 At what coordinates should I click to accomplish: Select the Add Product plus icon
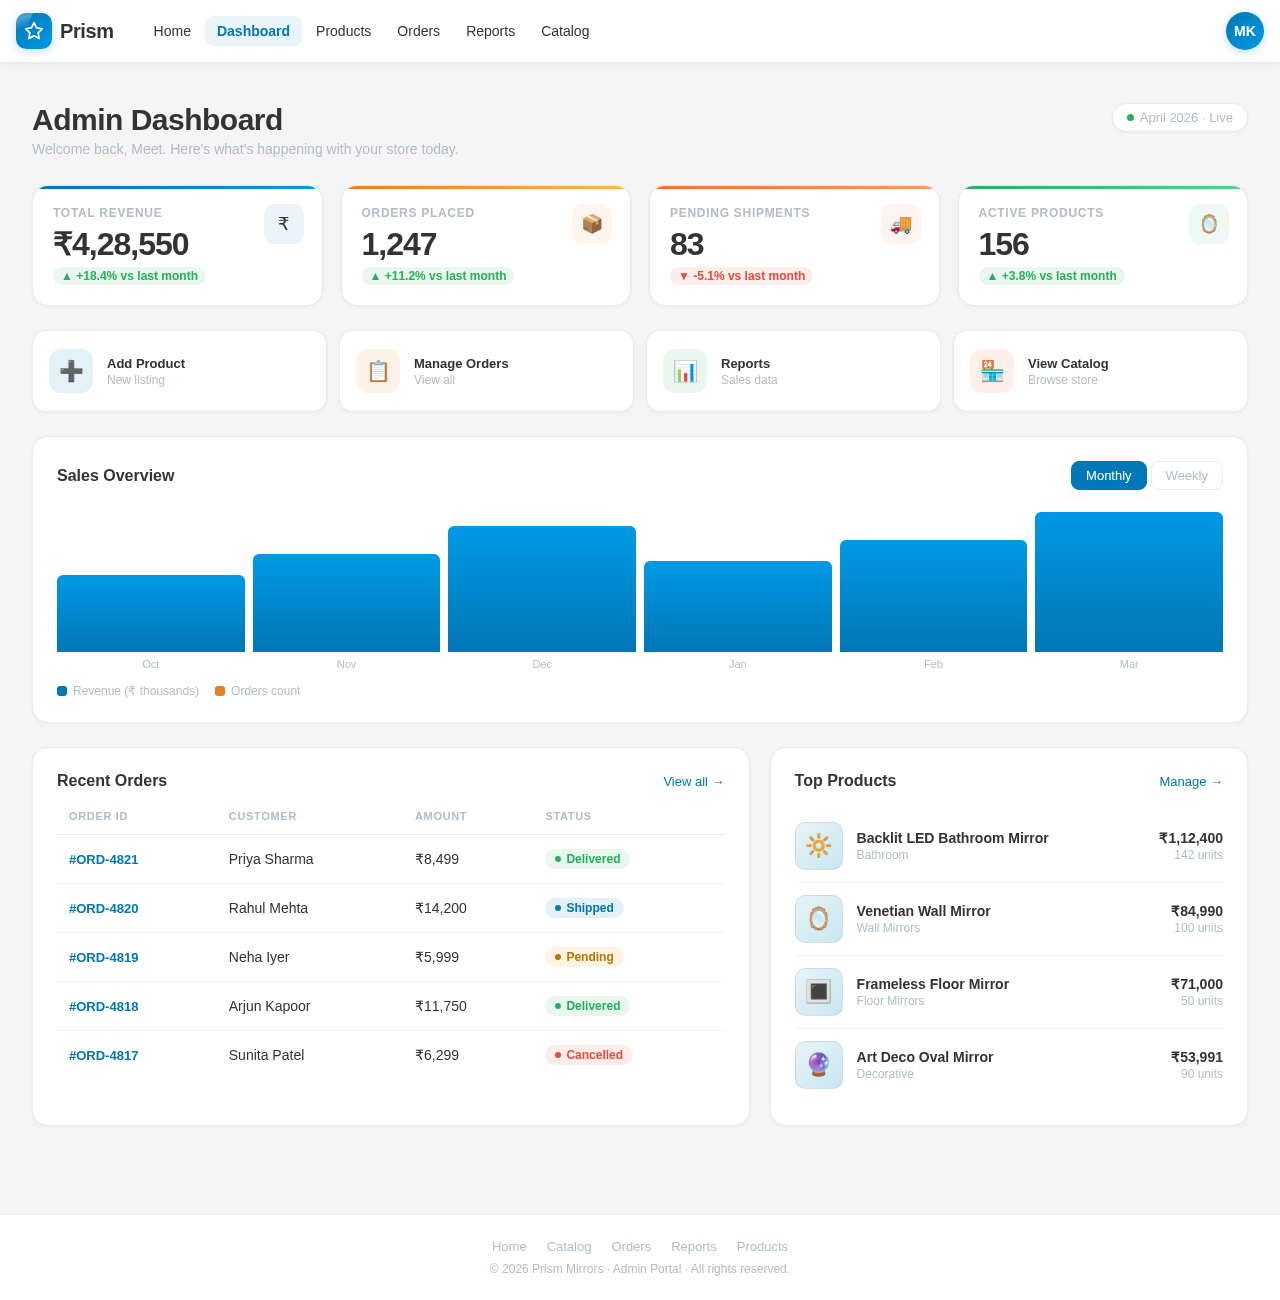[71, 371]
